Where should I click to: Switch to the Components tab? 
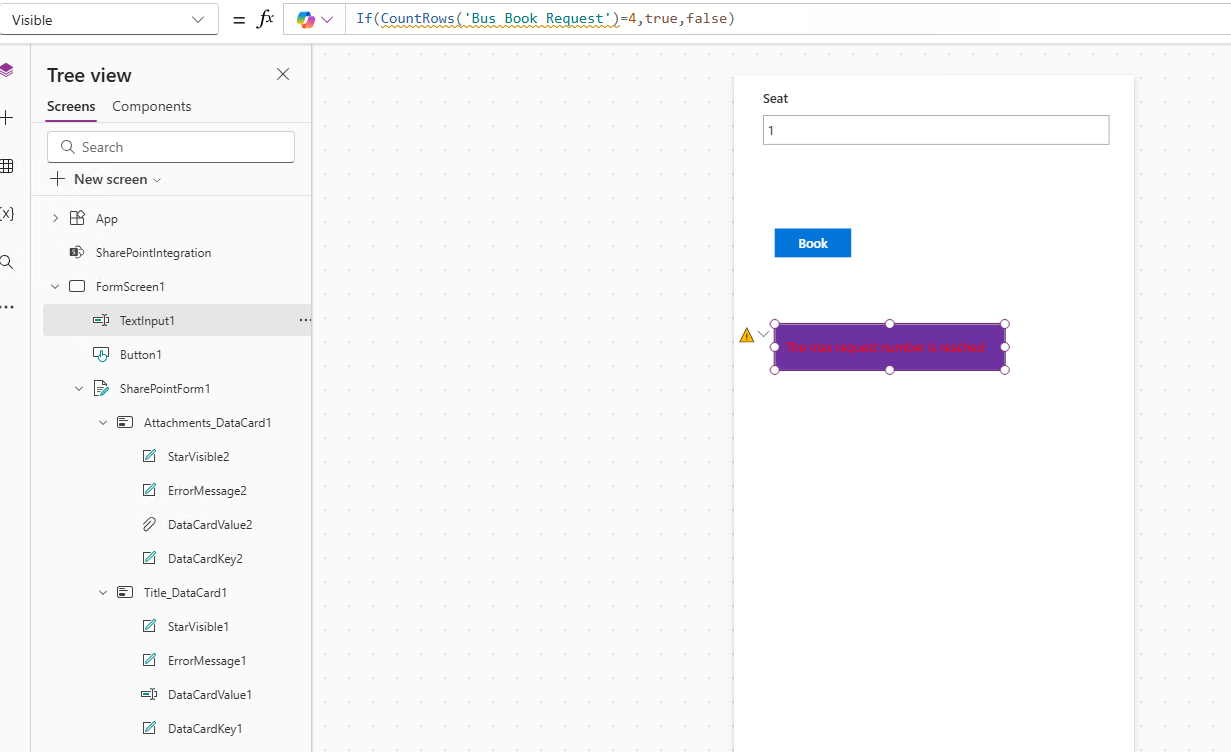coord(151,106)
